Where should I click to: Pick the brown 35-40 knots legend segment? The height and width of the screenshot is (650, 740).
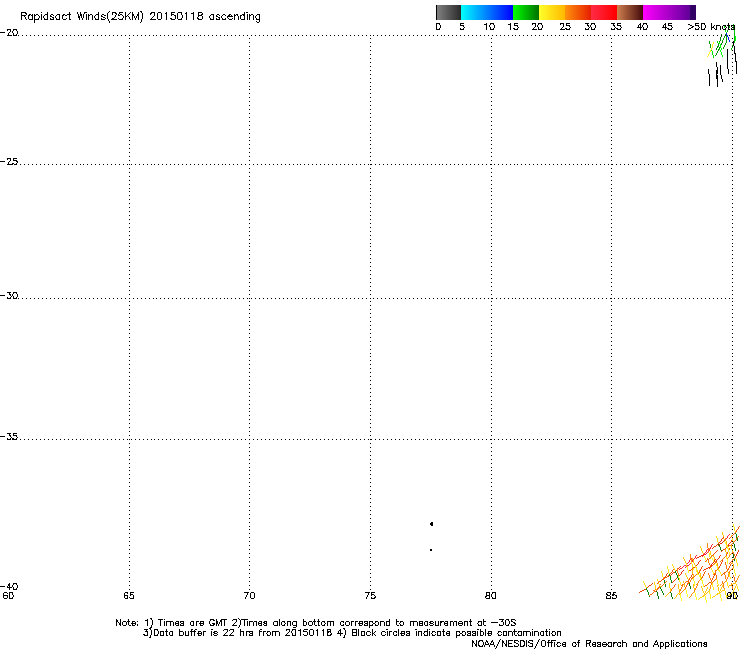630,12
